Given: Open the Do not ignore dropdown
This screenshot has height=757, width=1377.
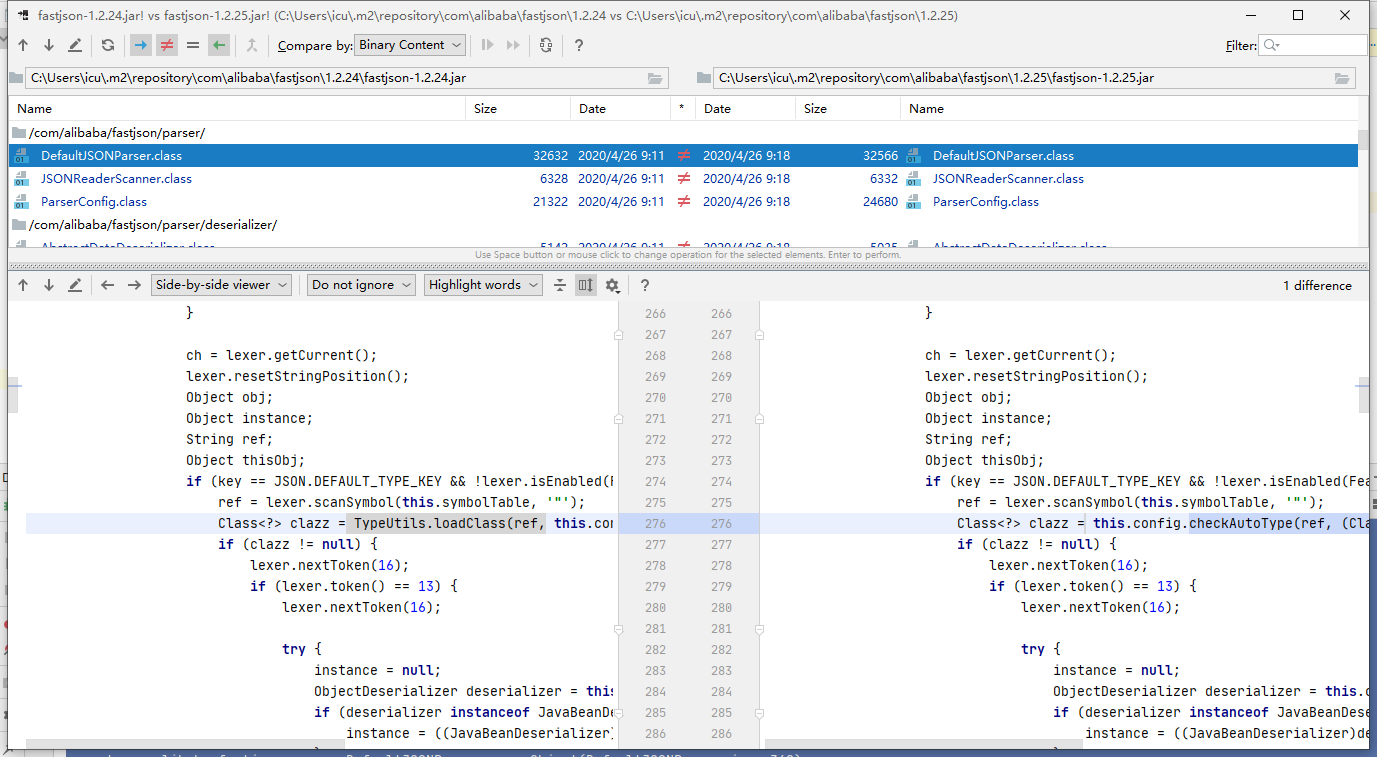Looking at the screenshot, I should 361,285.
